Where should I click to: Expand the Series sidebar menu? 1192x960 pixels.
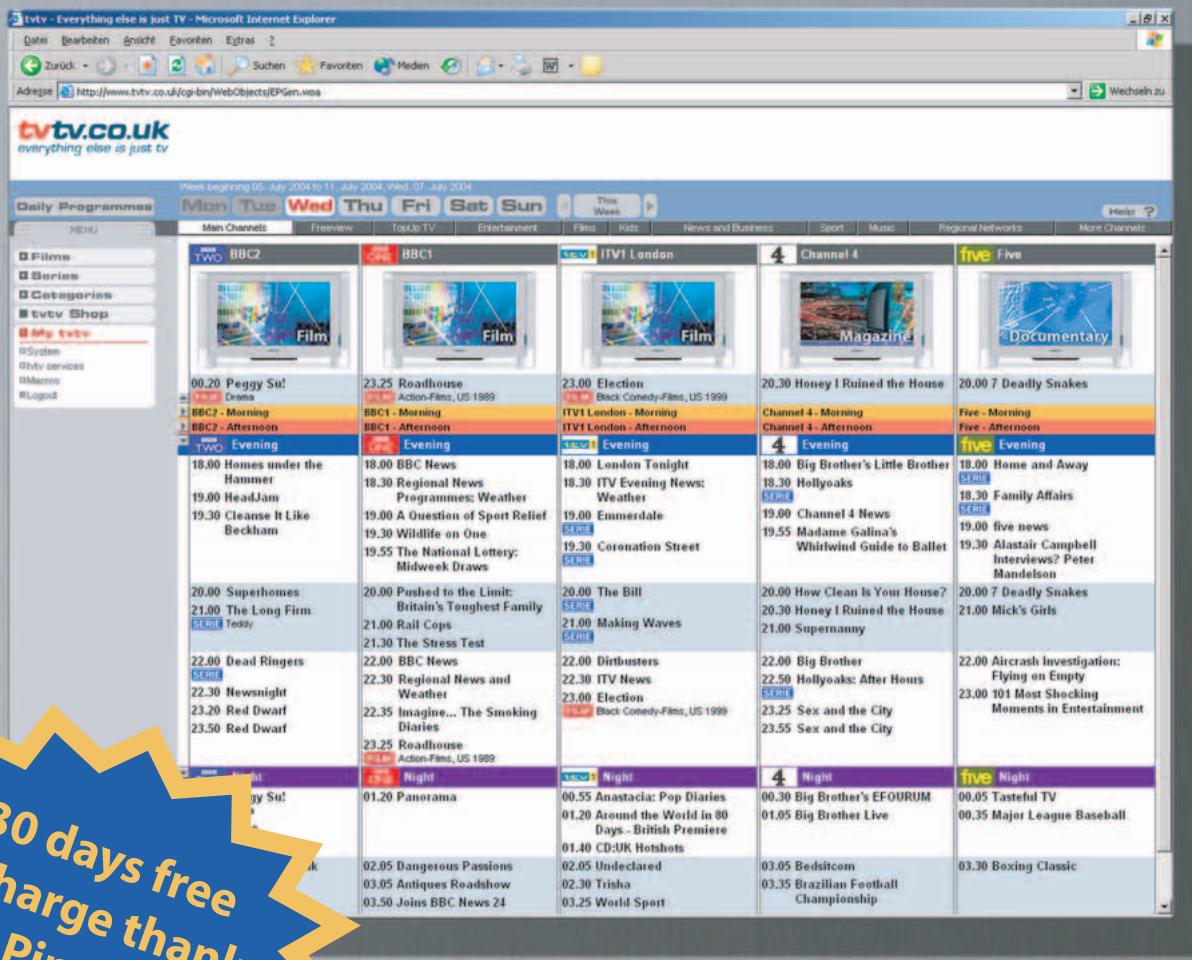coord(84,276)
